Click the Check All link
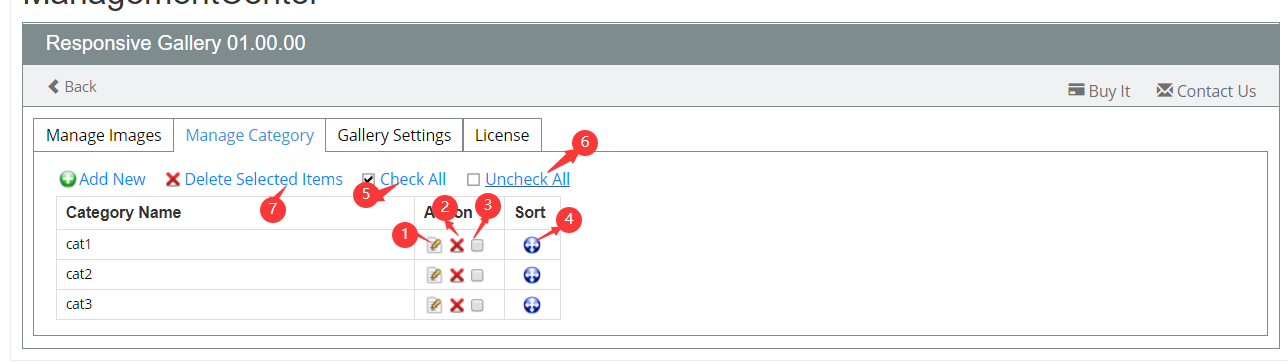The width and height of the screenshot is (1288, 362). pyautogui.click(x=413, y=179)
